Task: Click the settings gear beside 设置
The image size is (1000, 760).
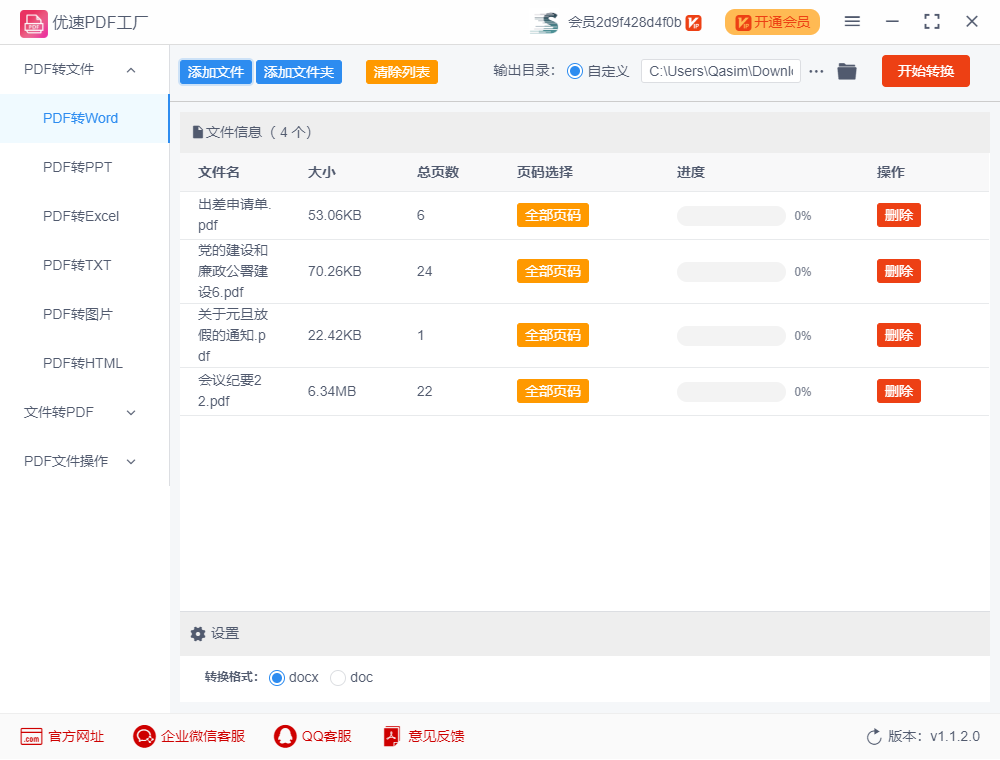Action: coord(197,633)
